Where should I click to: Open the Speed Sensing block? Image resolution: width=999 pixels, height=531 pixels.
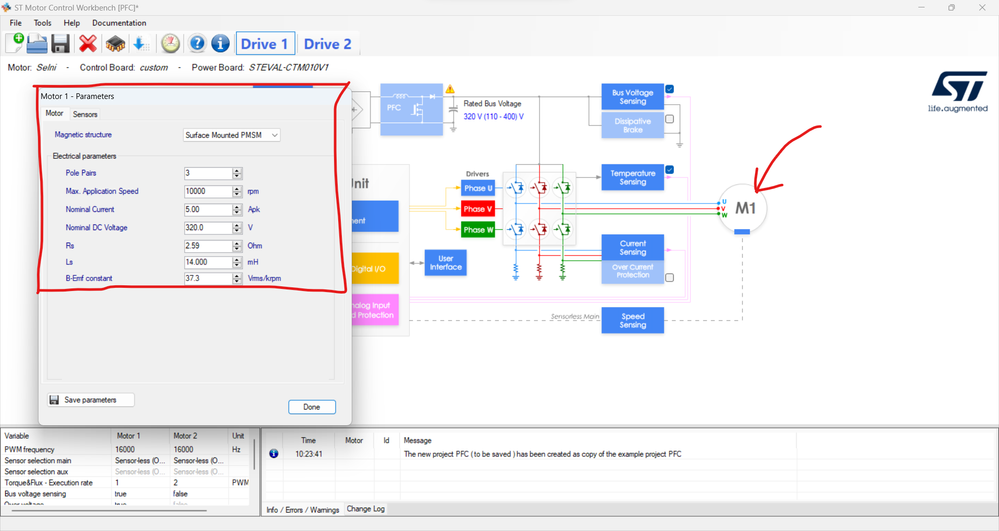(633, 320)
